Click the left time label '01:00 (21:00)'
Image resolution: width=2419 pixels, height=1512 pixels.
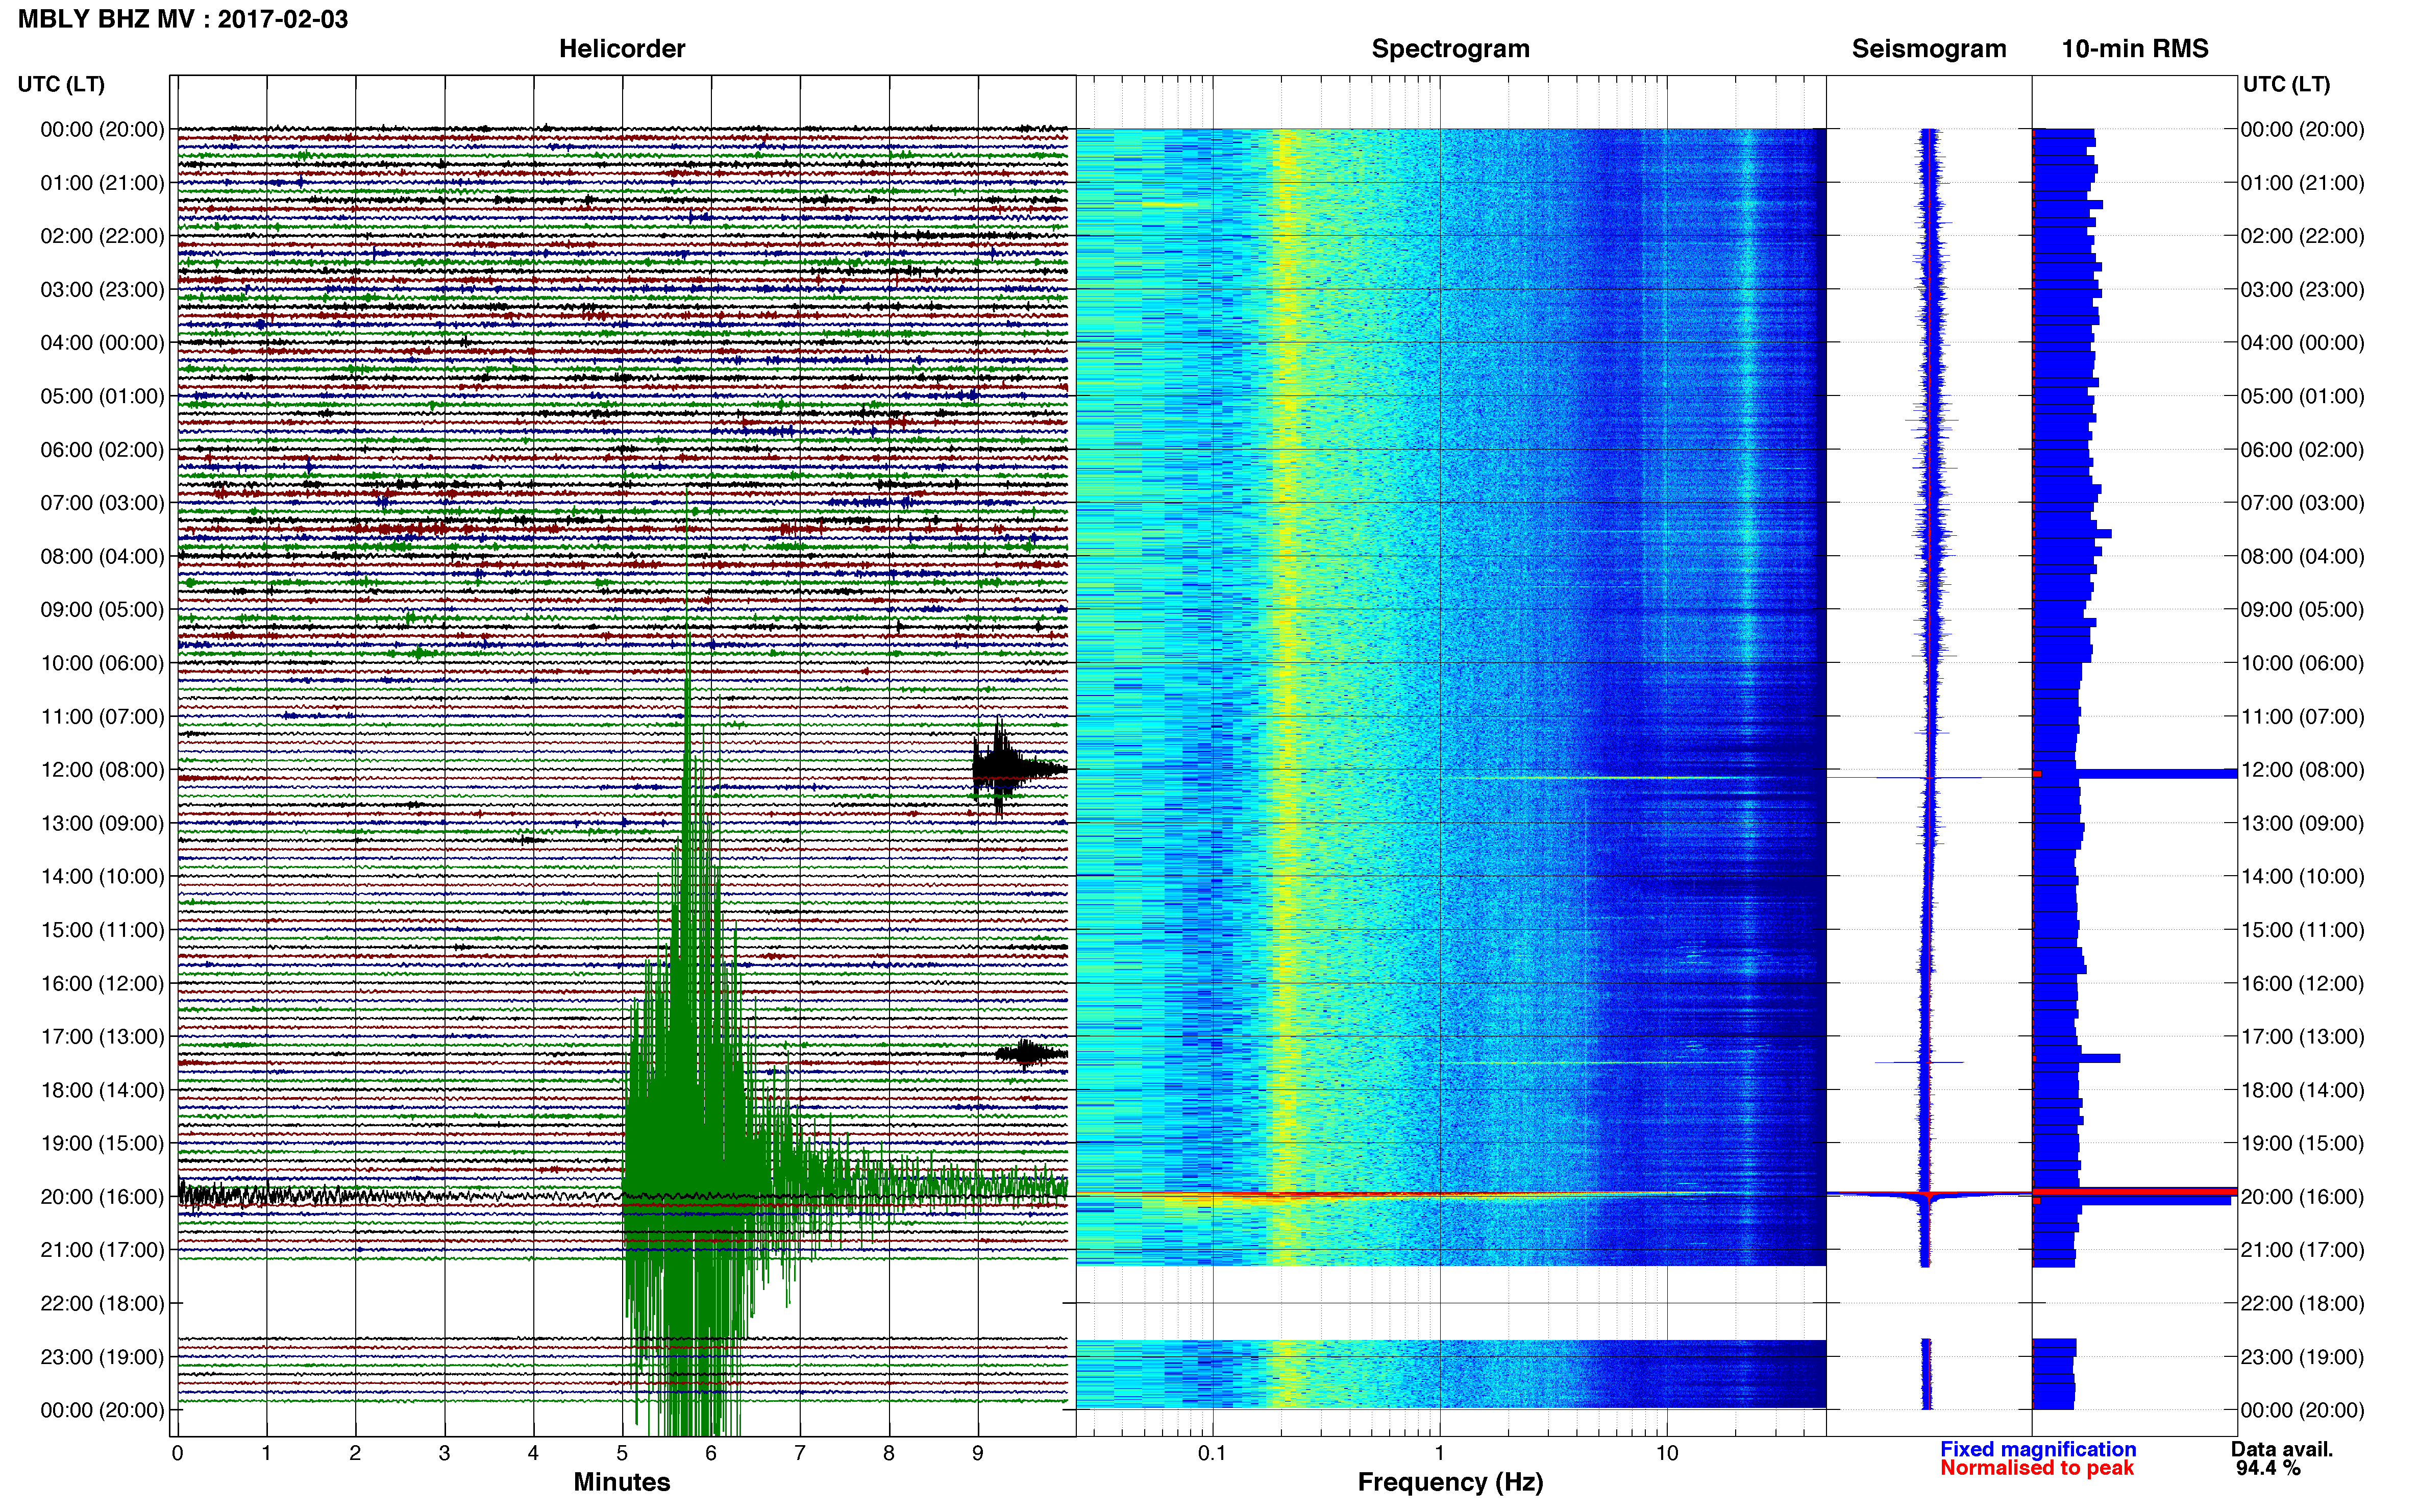(x=102, y=183)
